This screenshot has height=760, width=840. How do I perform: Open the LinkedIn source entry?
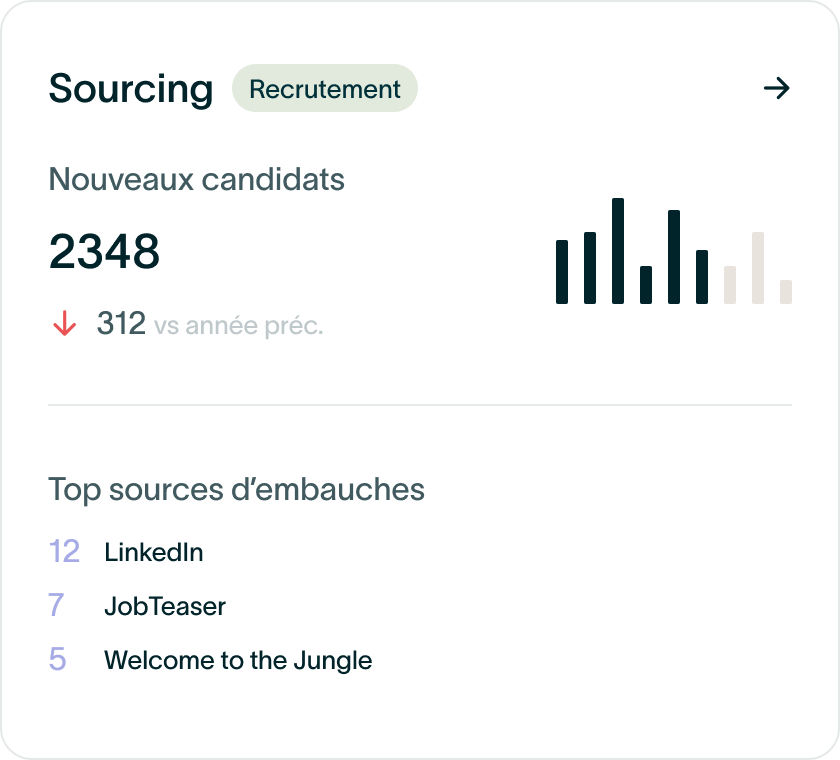(154, 552)
